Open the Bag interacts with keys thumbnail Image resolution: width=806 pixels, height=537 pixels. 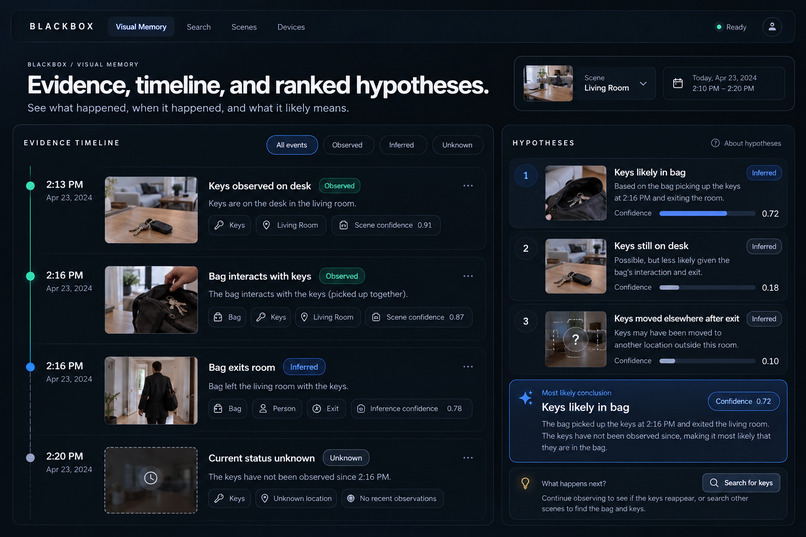point(151,300)
